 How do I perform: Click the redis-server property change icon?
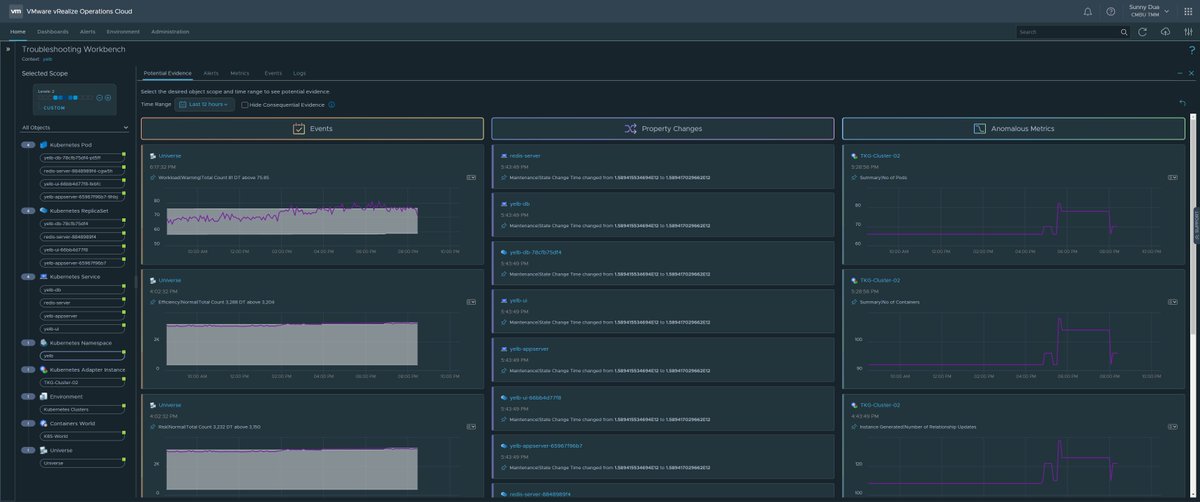(504, 156)
